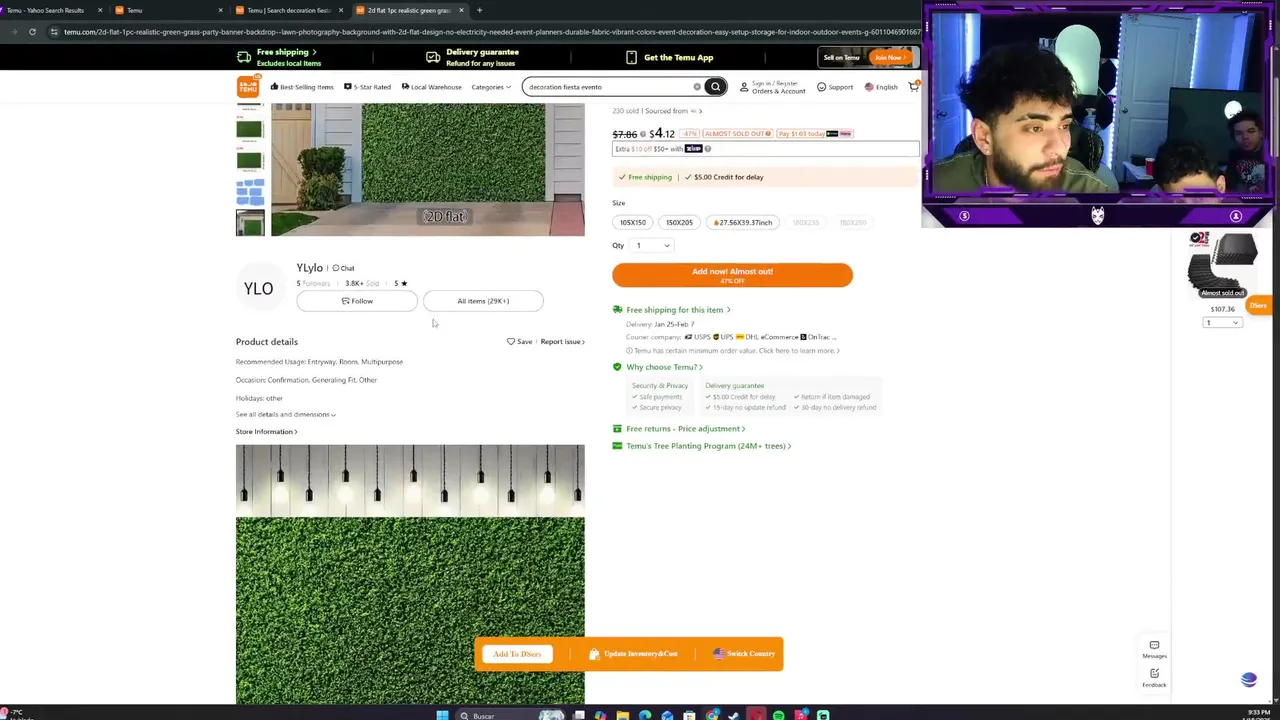Click Add To DSers button

517,654
